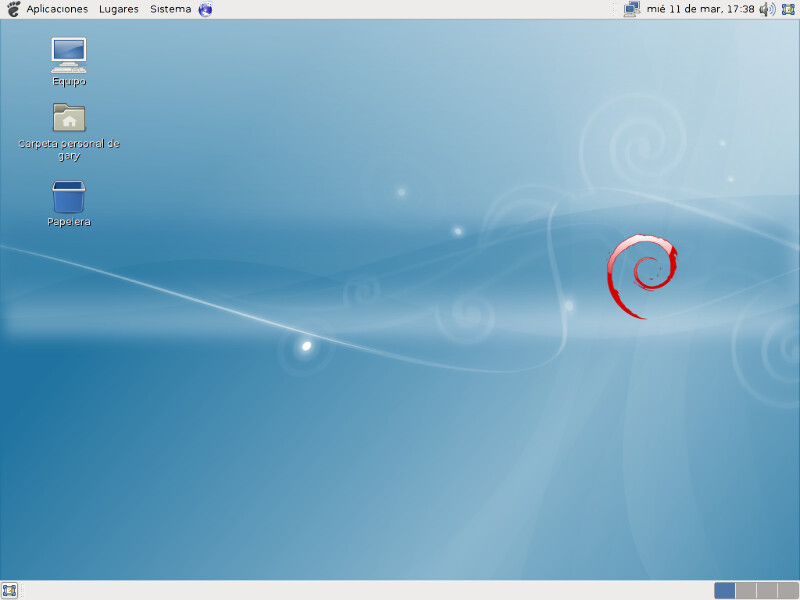Image resolution: width=800 pixels, height=600 pixels.
Task: Switch to the fourth workspace
Action: [x=788, y=590]
